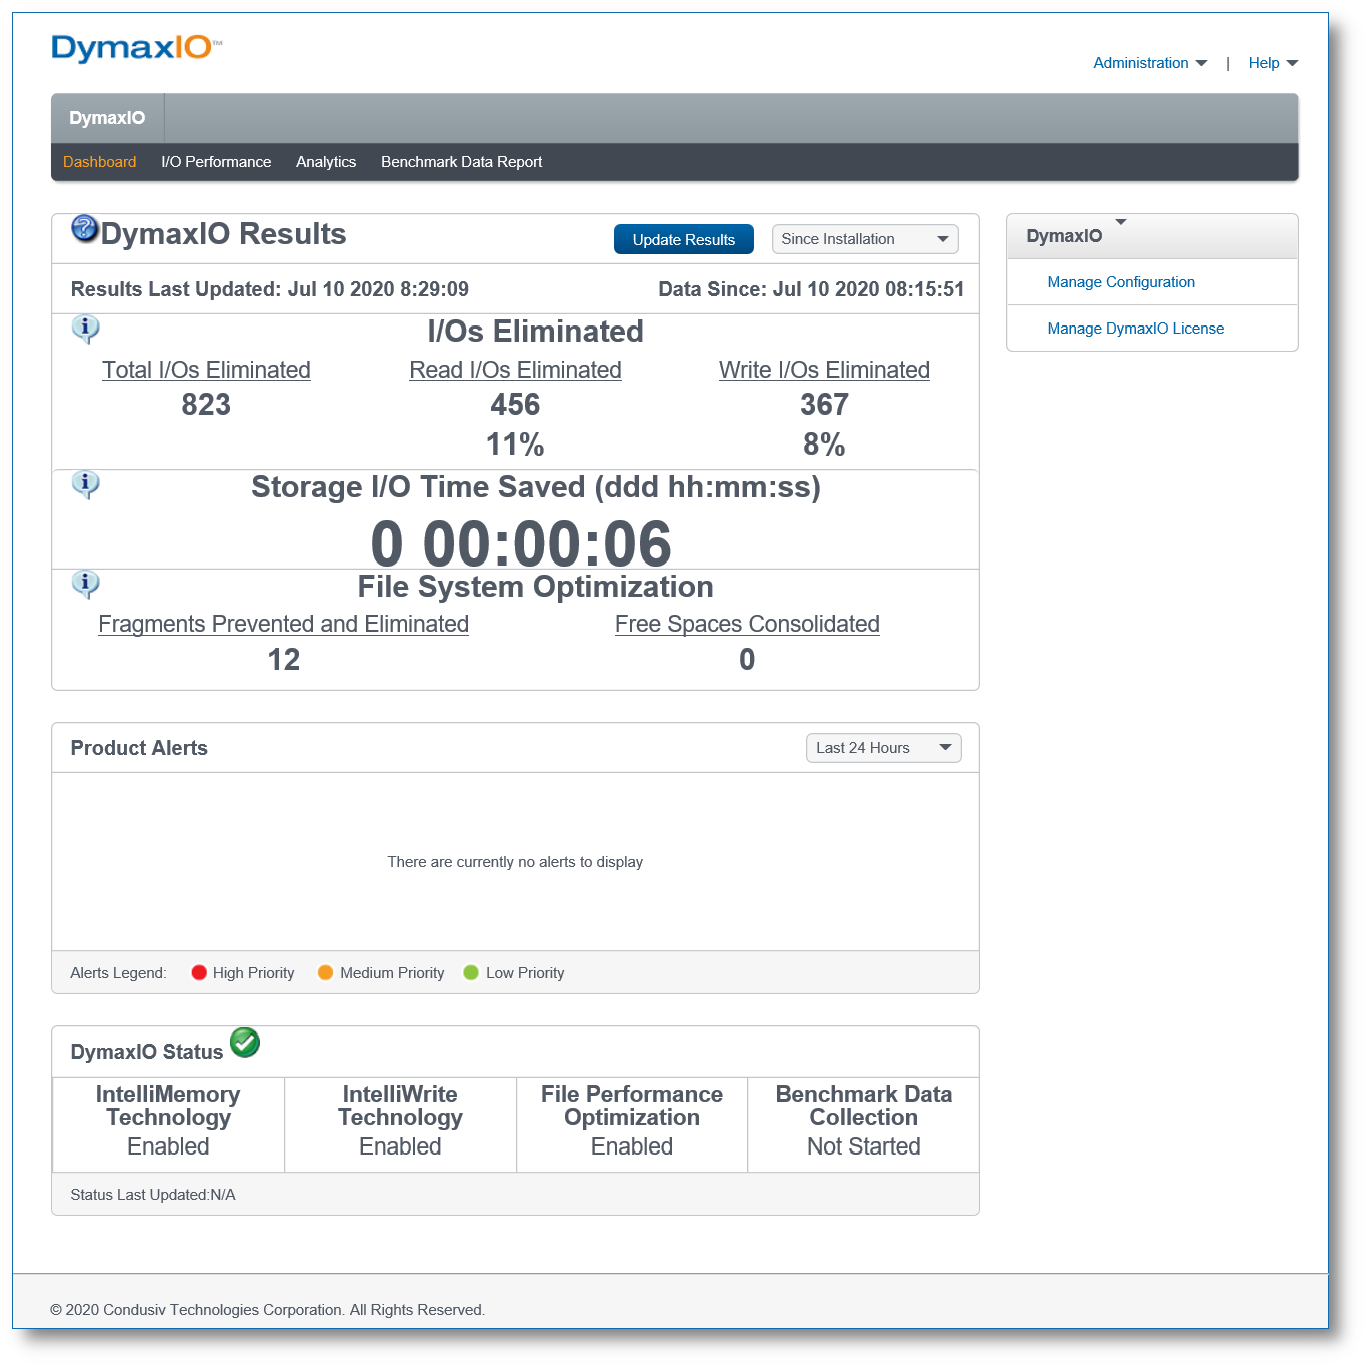Click the IntelliMemory Technology status cell
1365x1365 pixels.
[x=168, y=1124]
